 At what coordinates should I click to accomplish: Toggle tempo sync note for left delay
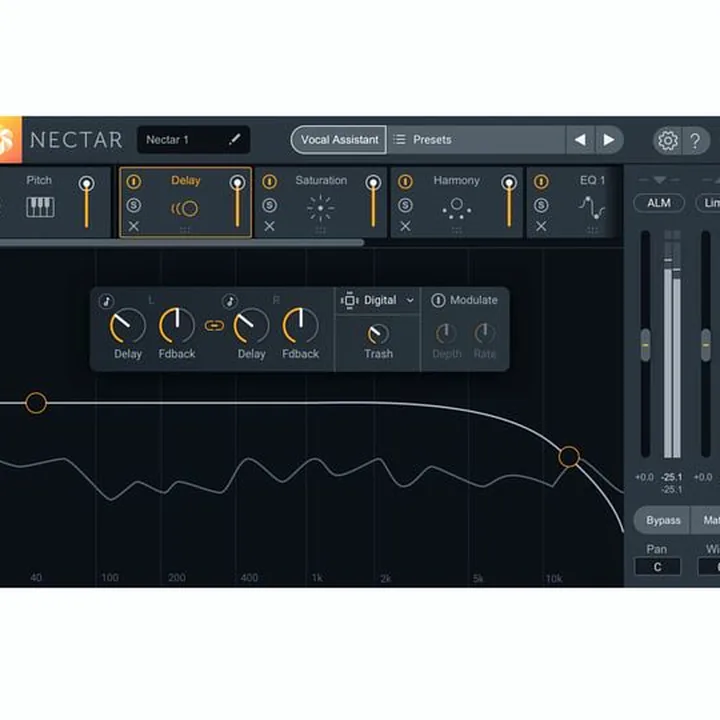[107, 301]
